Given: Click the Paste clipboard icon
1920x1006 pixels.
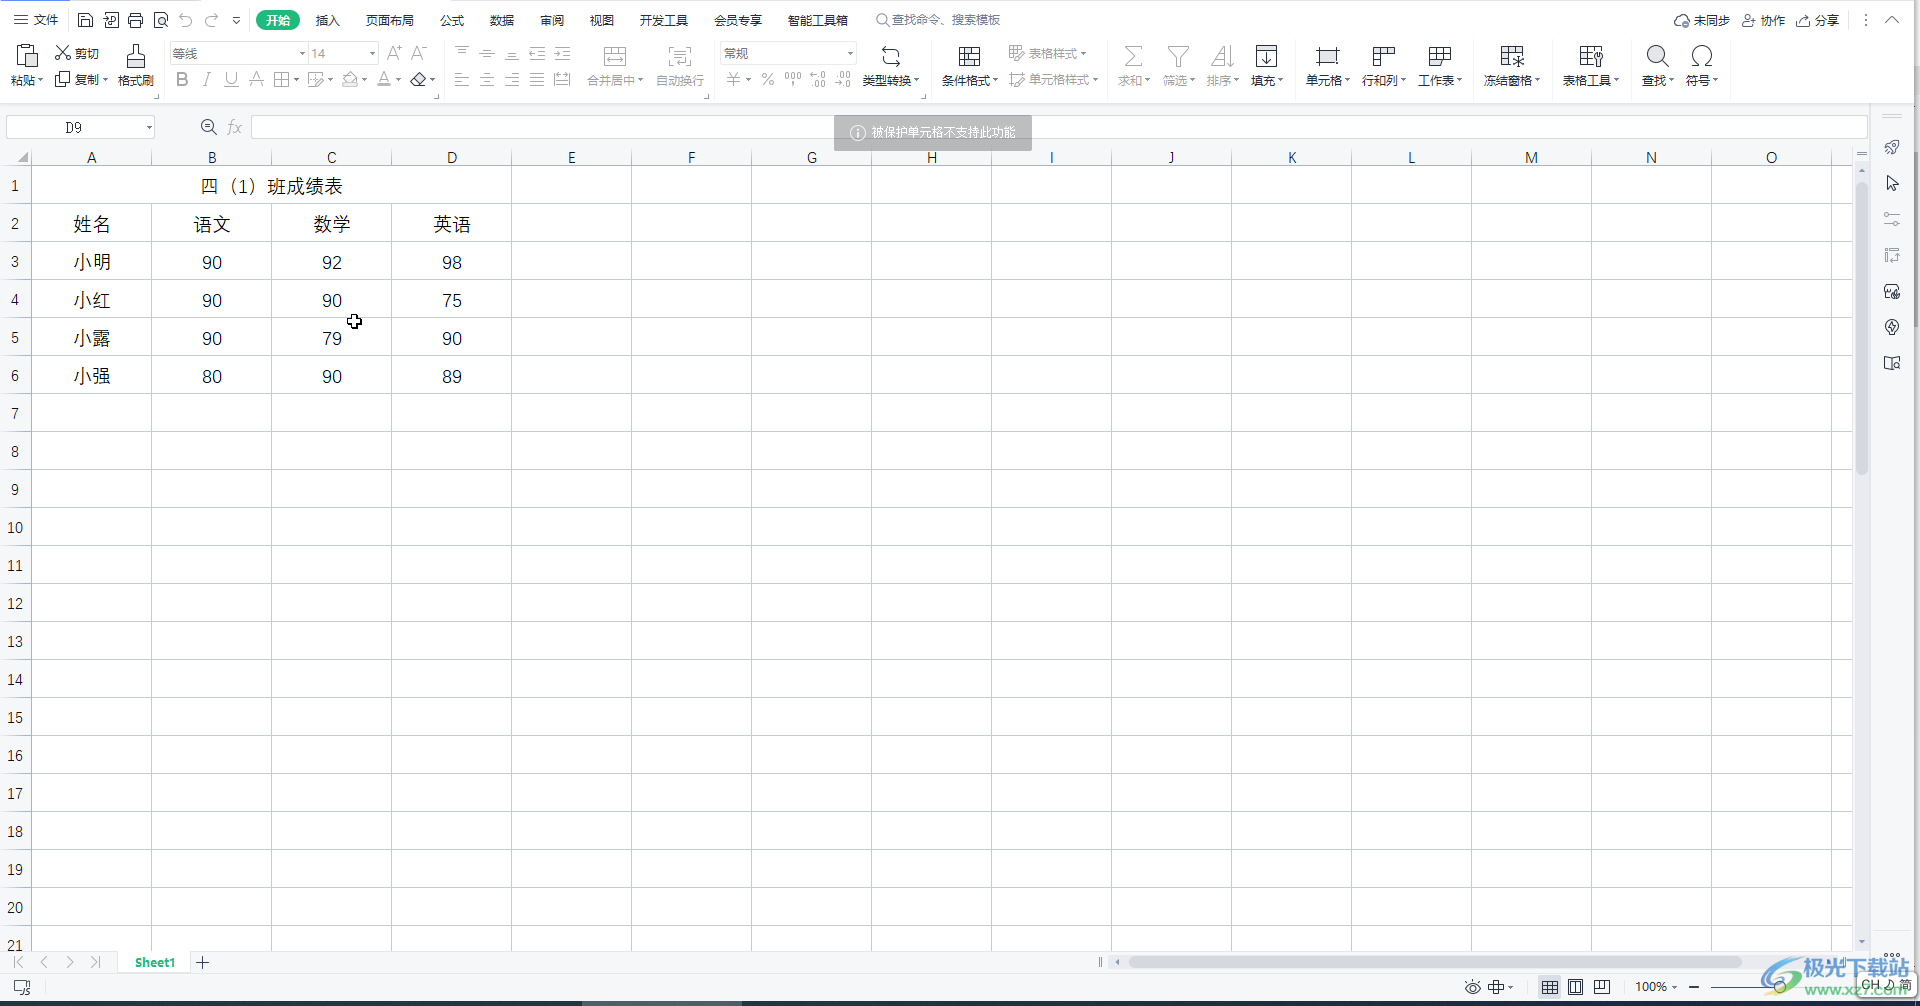Looking at the screenshot, I should 27,56.
